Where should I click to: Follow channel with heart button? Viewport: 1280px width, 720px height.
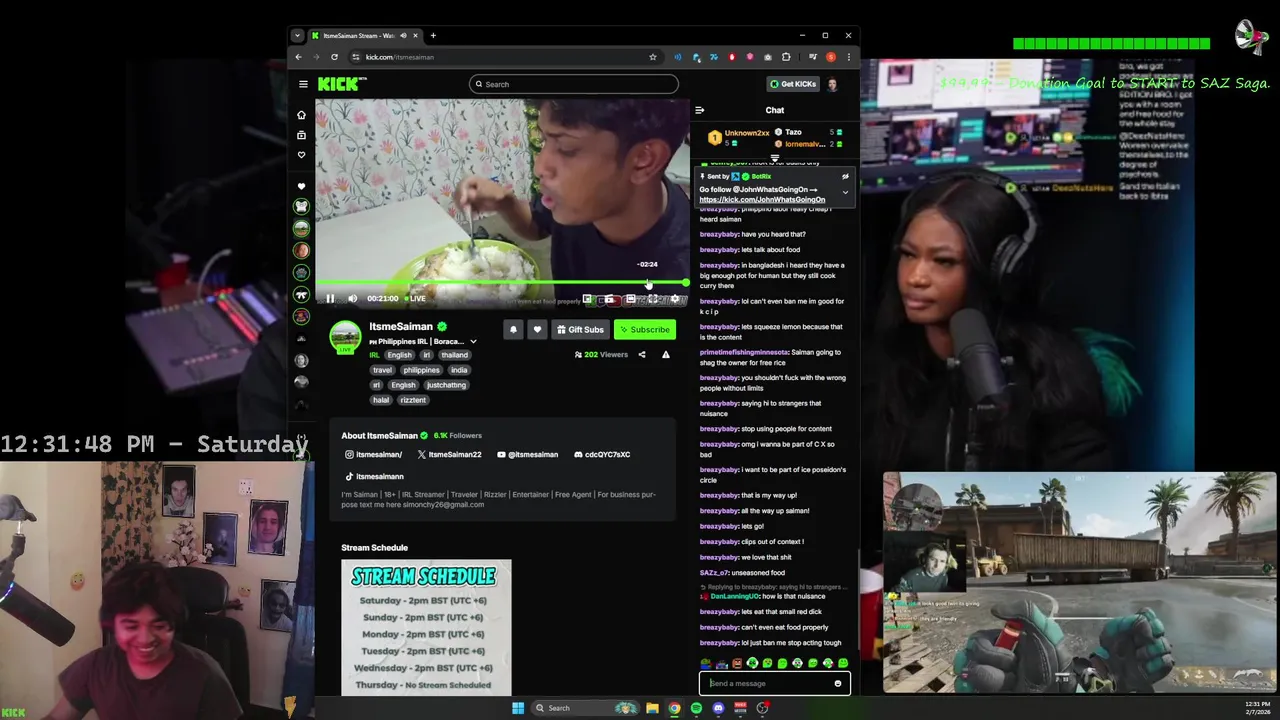(x=537, y=329)
